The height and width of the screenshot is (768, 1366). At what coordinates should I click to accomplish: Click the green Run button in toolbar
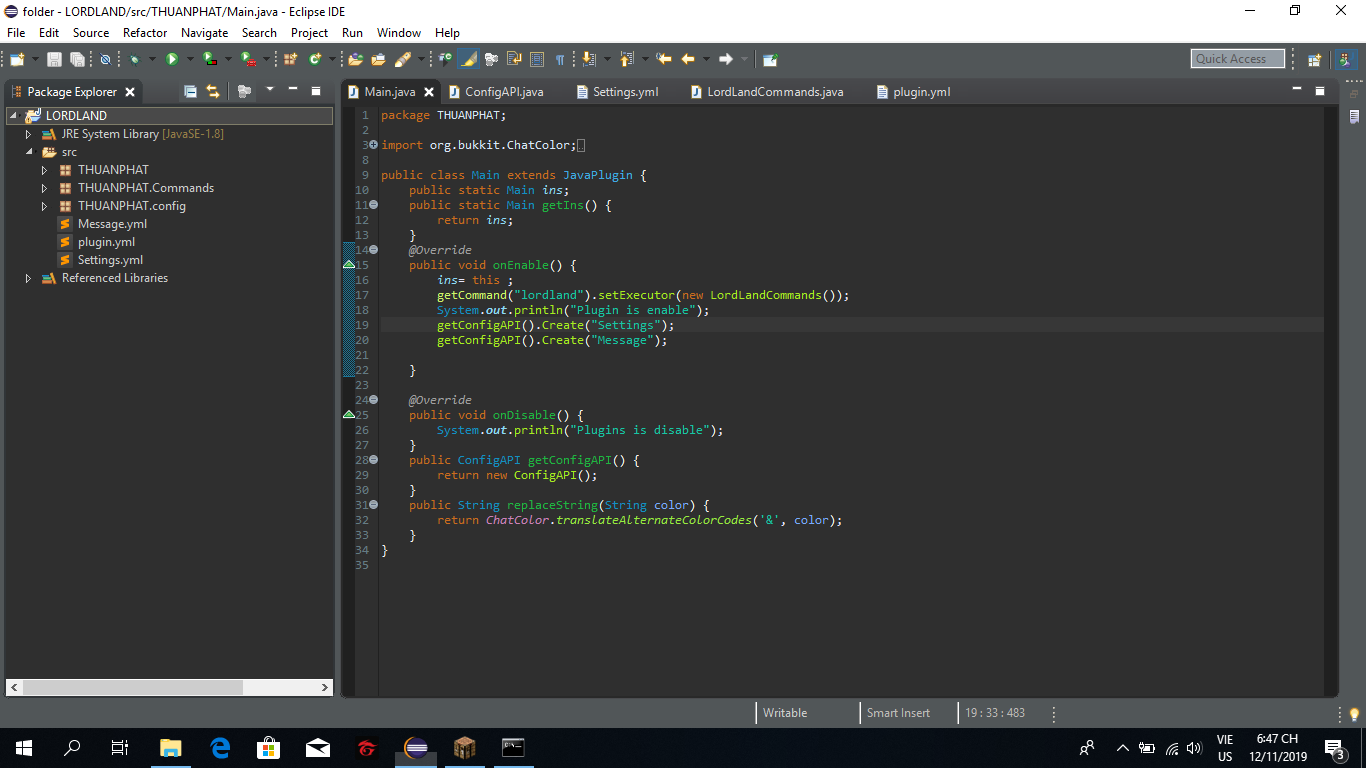[x=172, y=59]
